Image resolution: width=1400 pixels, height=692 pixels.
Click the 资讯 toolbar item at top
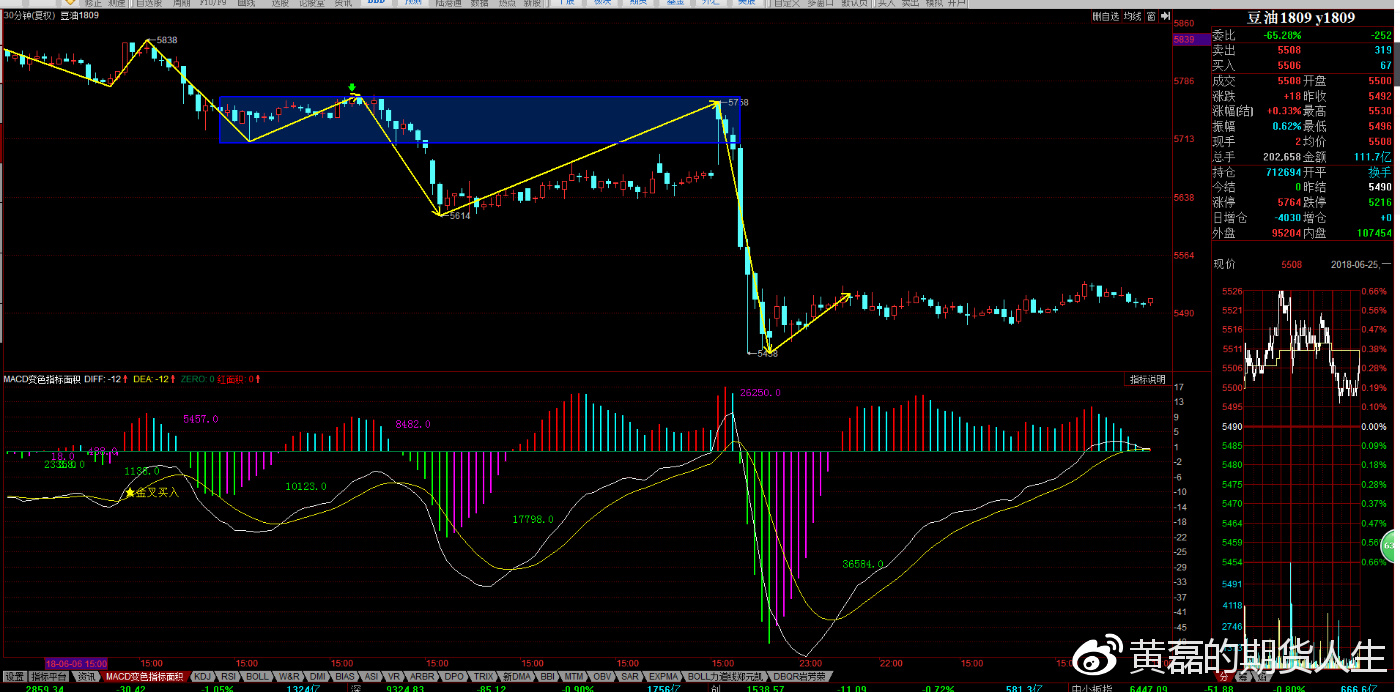point(343,4)
